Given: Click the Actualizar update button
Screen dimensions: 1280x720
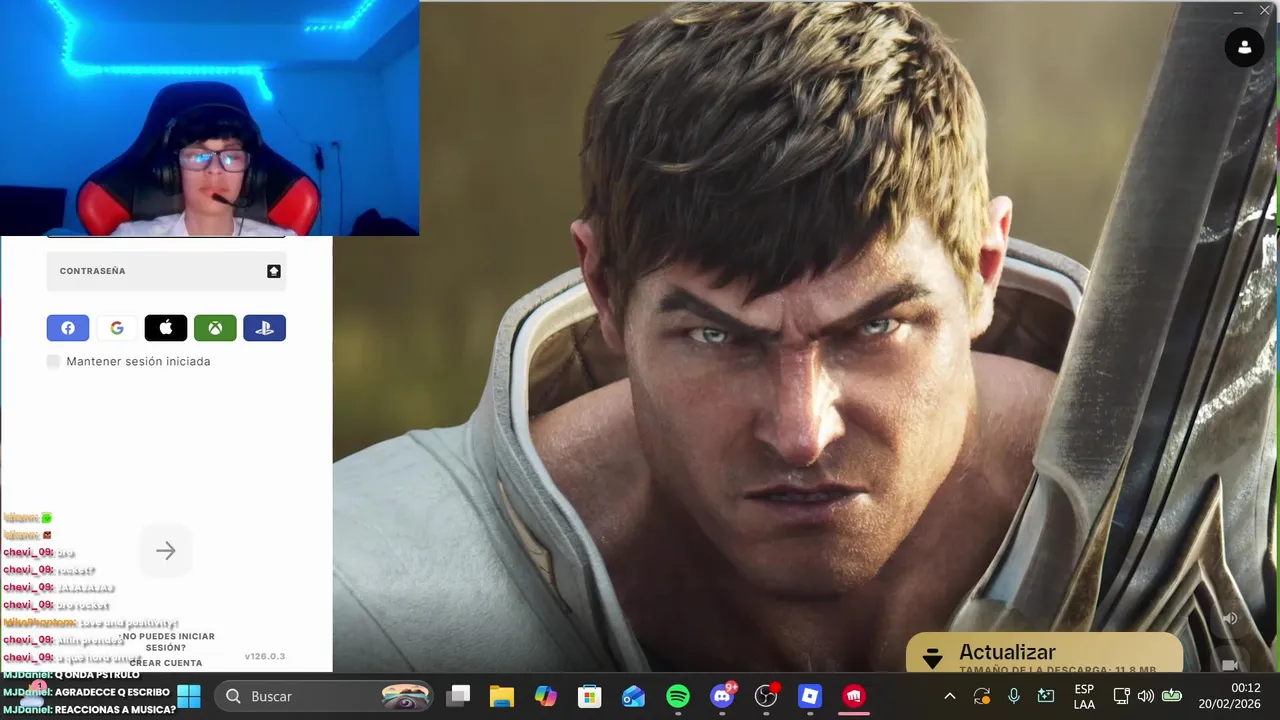Looking at the screenshot, I should click(x=1044, y=653).
